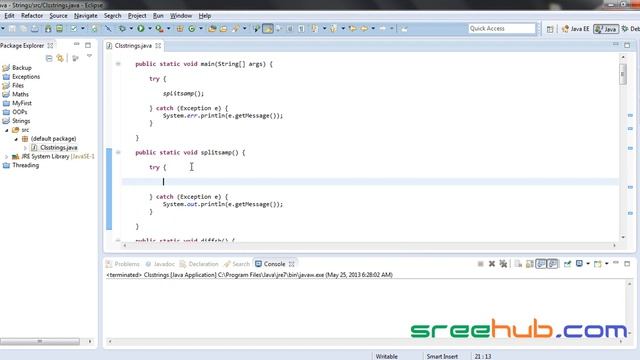Toggle Show Console When Standard Error Changes
This screenshot has height=360, width=640.
552,264
